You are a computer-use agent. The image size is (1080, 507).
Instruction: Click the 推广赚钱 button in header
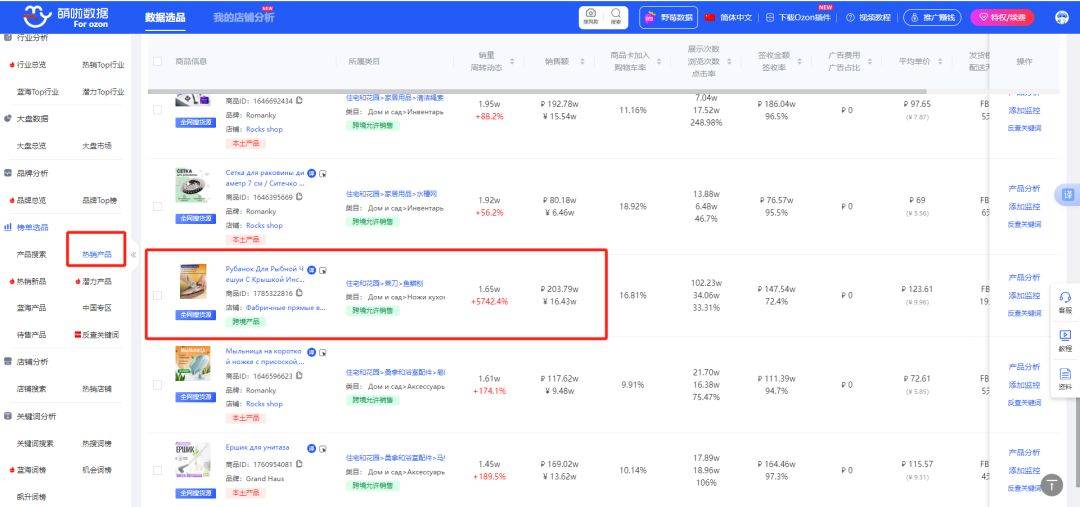pos(932,17)
